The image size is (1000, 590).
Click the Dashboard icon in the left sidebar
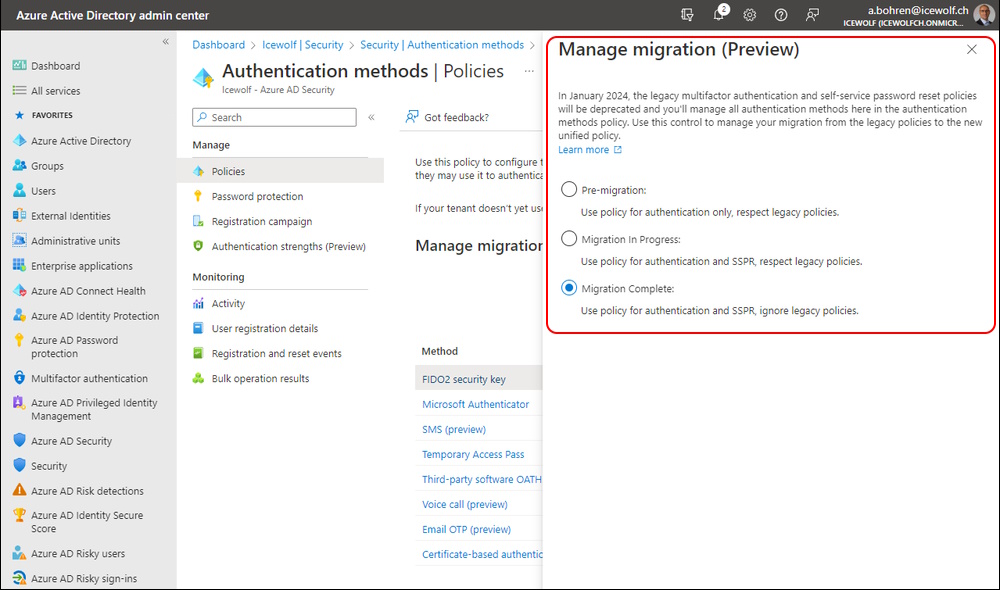coord(19,66)
